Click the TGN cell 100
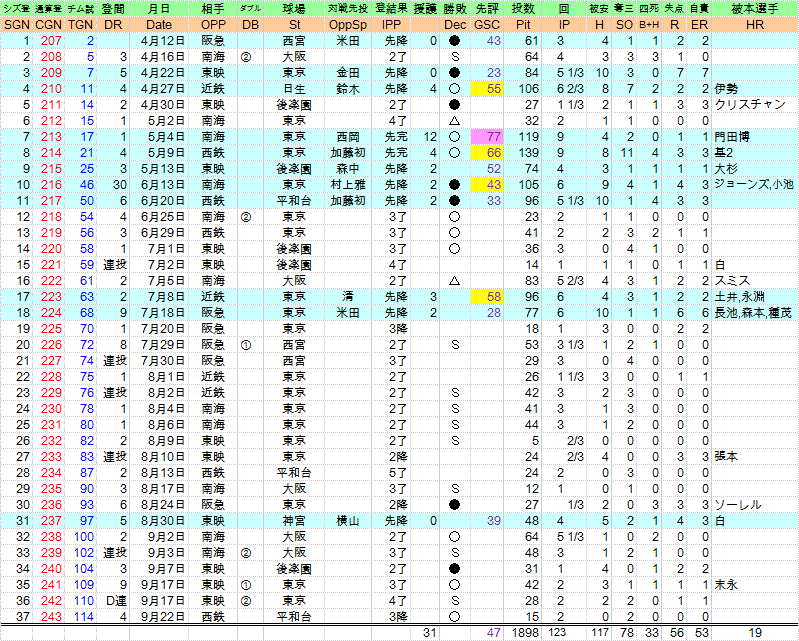 tap(84, 537)
